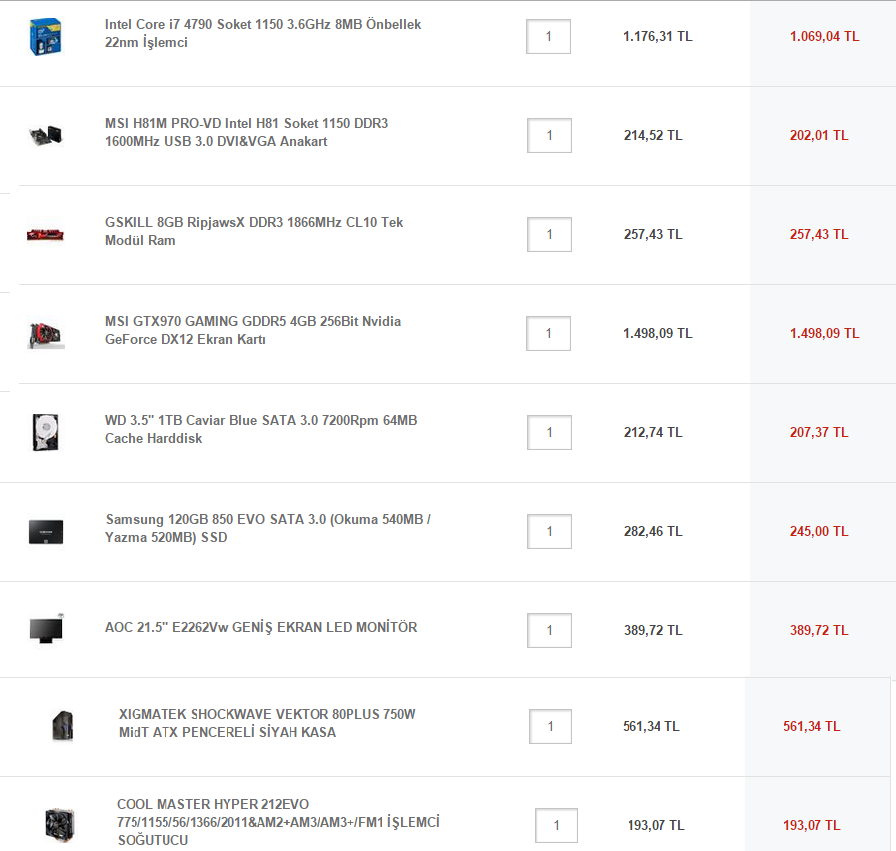Open Samsung 120GB 850 EVO SSD link
This screenshot has width=896, height=851.
coord(267,528)
